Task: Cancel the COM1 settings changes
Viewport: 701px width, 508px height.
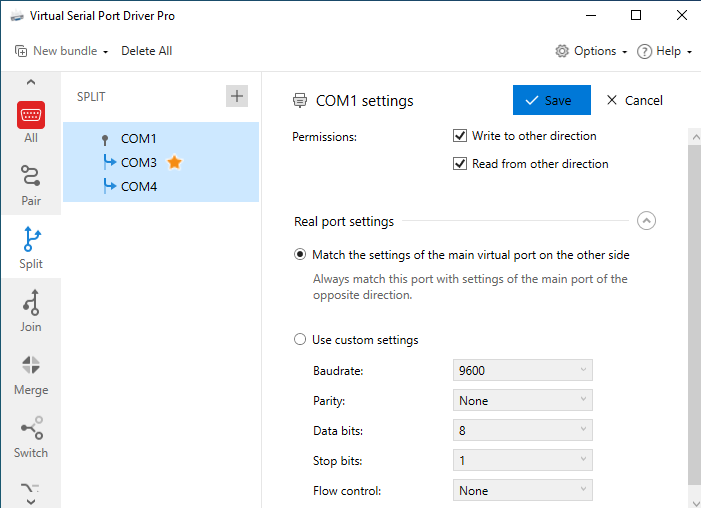Action: point(634,100)
